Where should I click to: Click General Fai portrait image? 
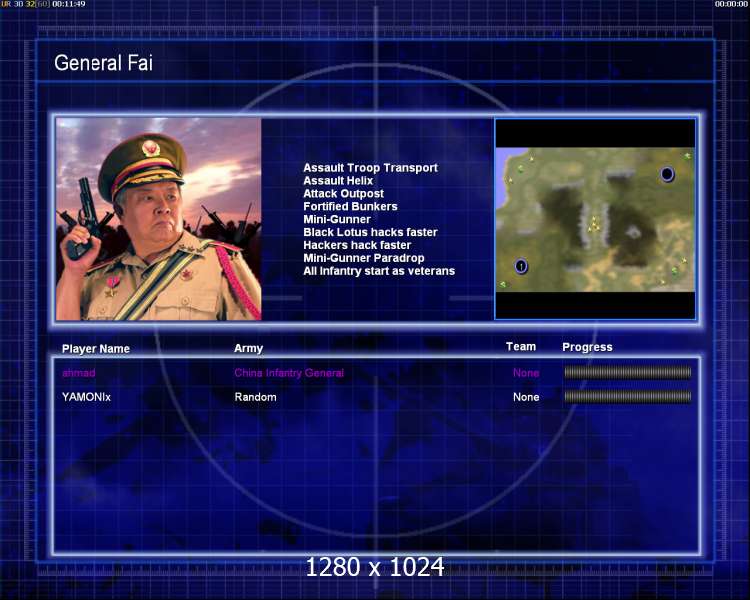pyautogui.click(x=158, y=219)
